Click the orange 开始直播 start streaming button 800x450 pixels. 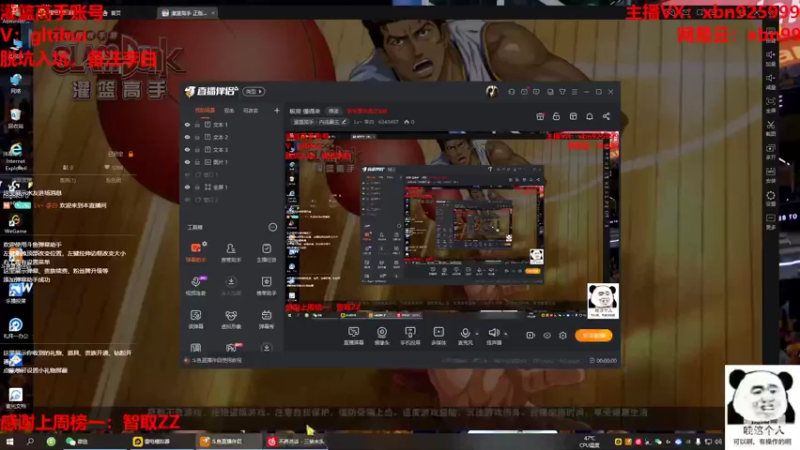coord(594,335)
